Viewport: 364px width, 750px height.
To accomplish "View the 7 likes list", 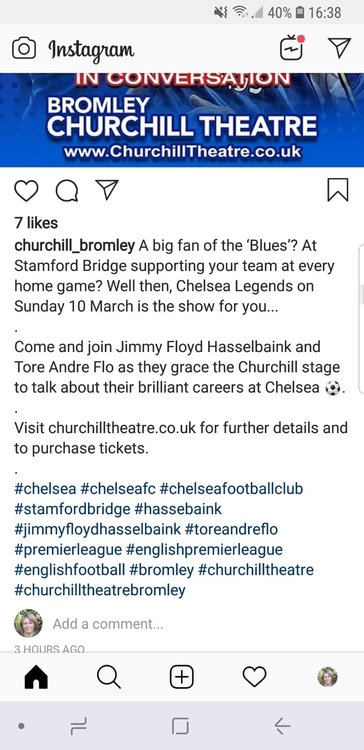I will click(36, 223).
